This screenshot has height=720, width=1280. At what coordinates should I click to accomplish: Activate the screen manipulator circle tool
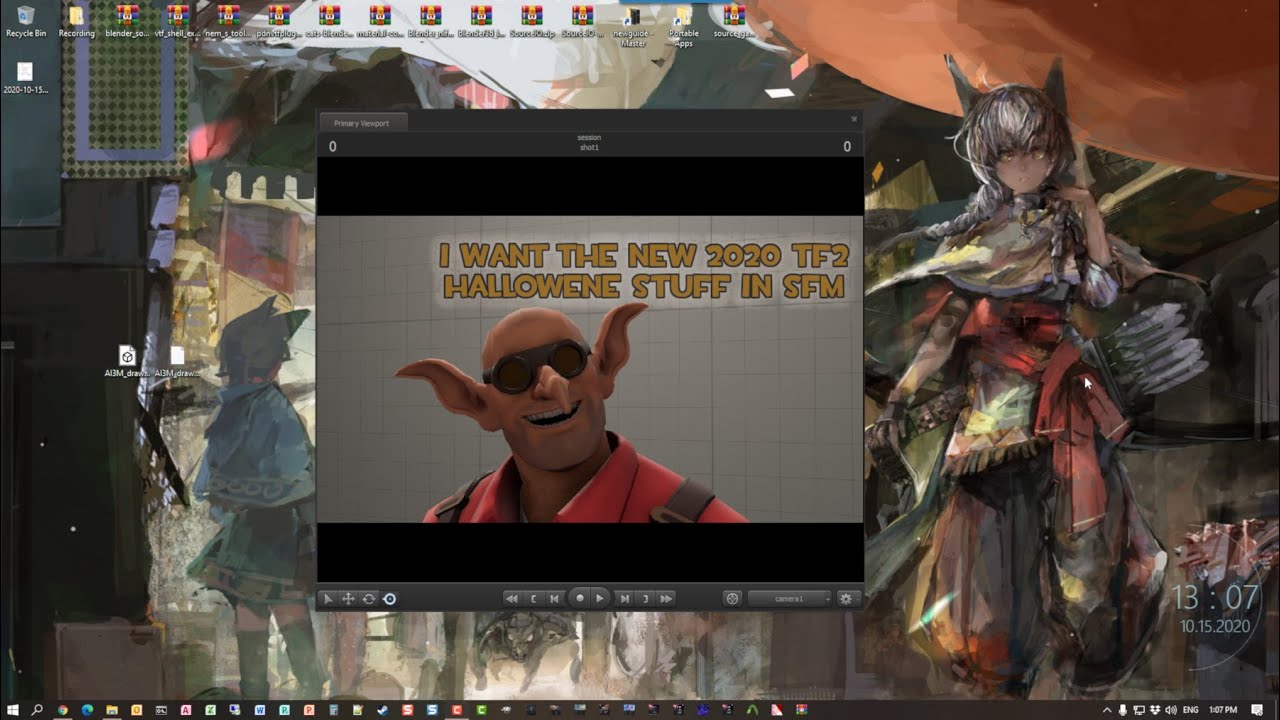pos(390,599)
